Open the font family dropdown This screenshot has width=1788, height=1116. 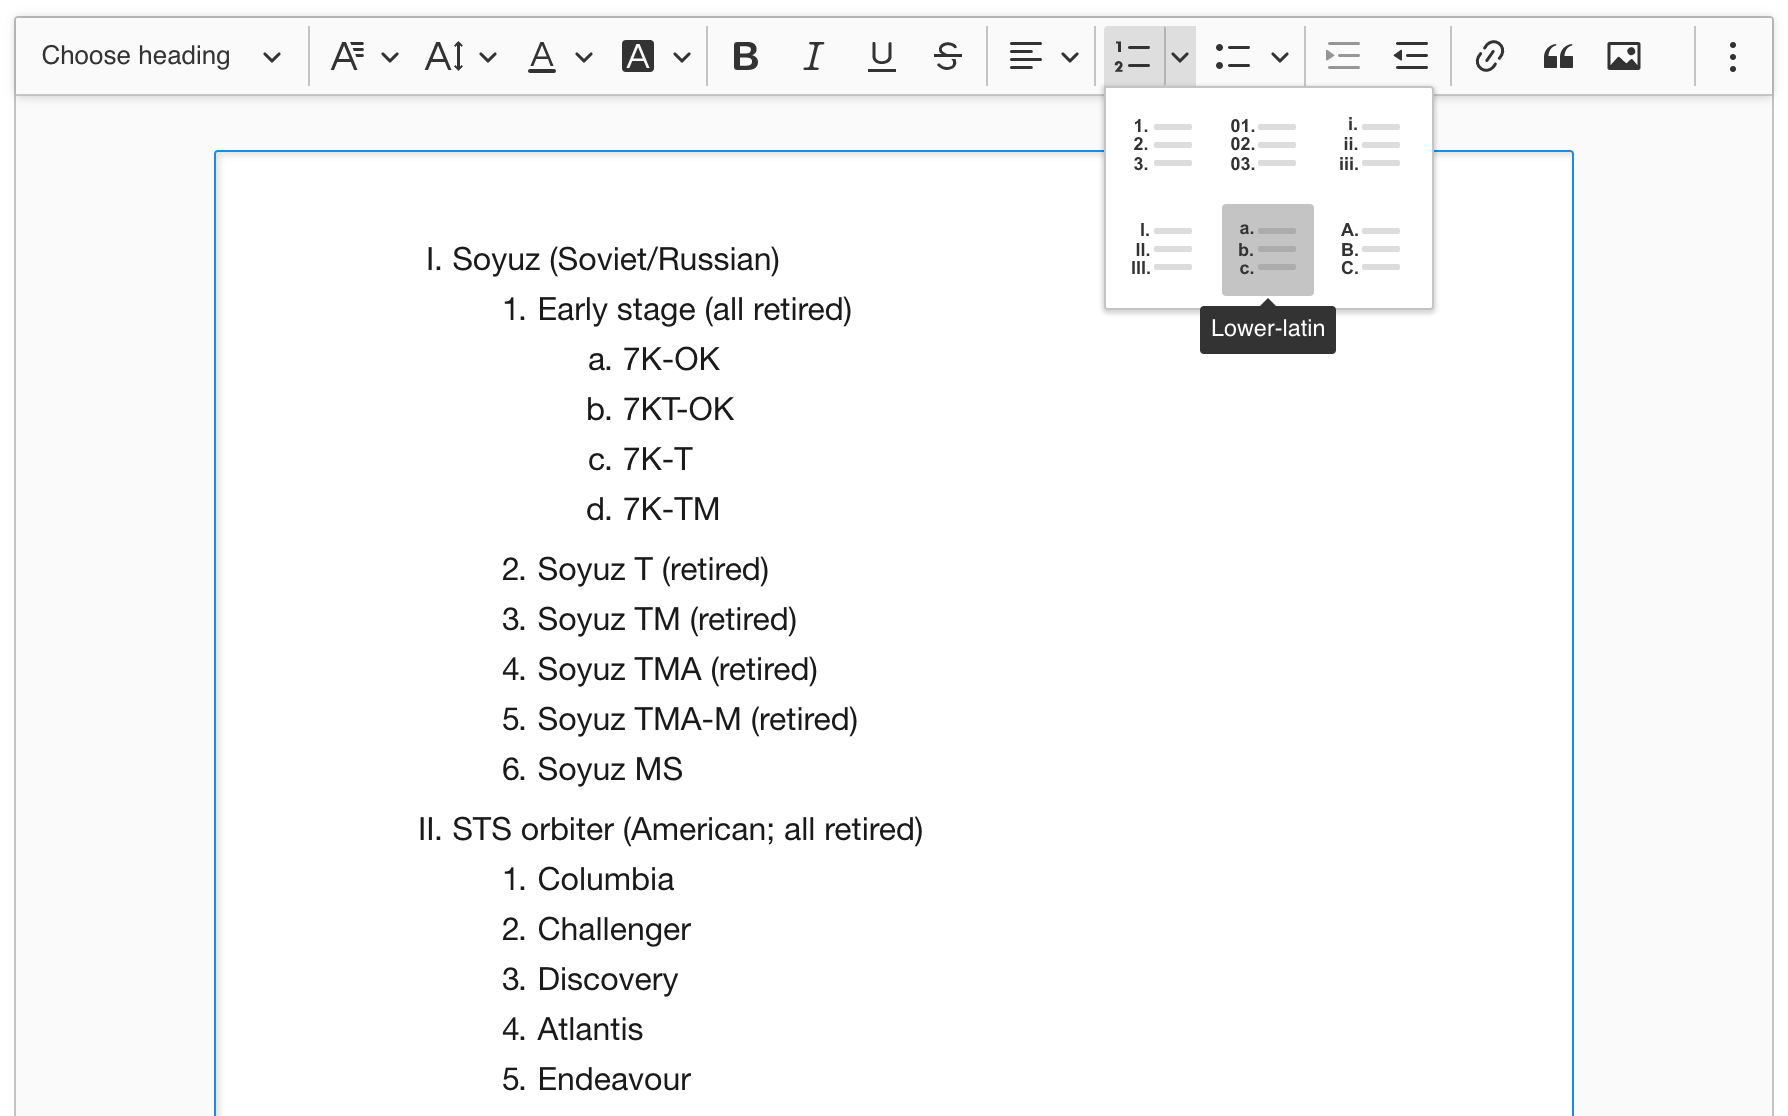tap(364, 56)
